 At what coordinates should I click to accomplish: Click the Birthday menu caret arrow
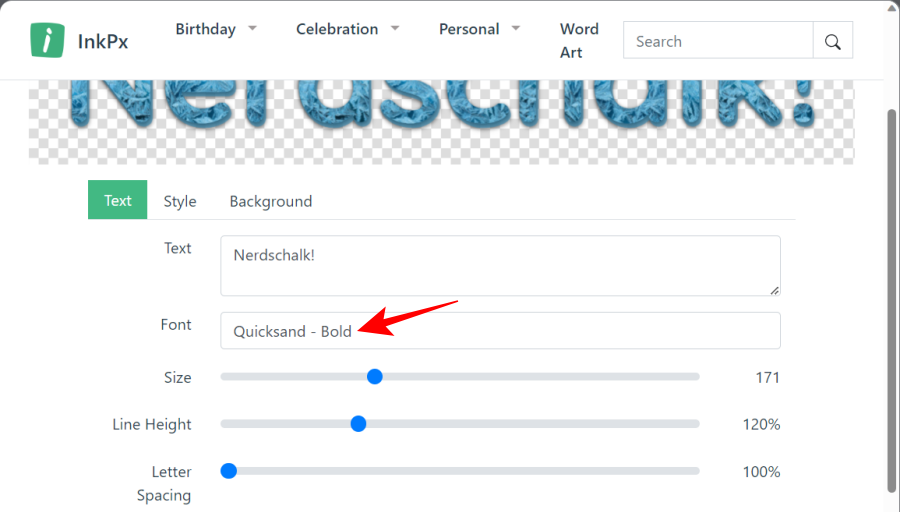(x=252, y=29)
